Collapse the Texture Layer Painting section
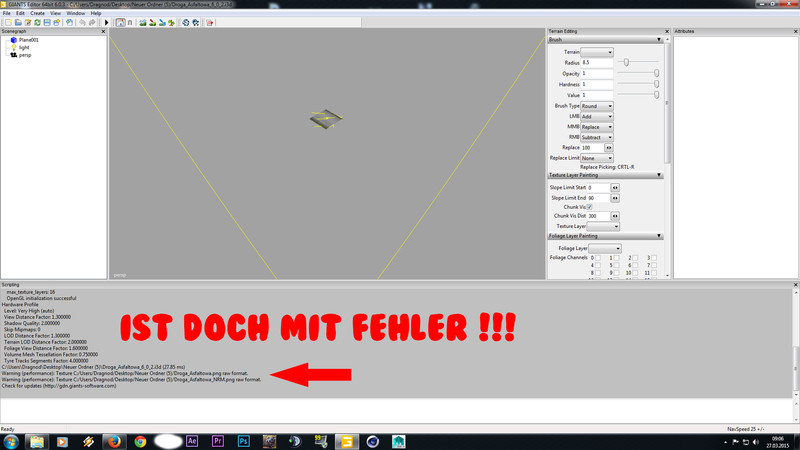Image resolution: width=800 pixels, height=450 pixels. [x=659, y=176]
